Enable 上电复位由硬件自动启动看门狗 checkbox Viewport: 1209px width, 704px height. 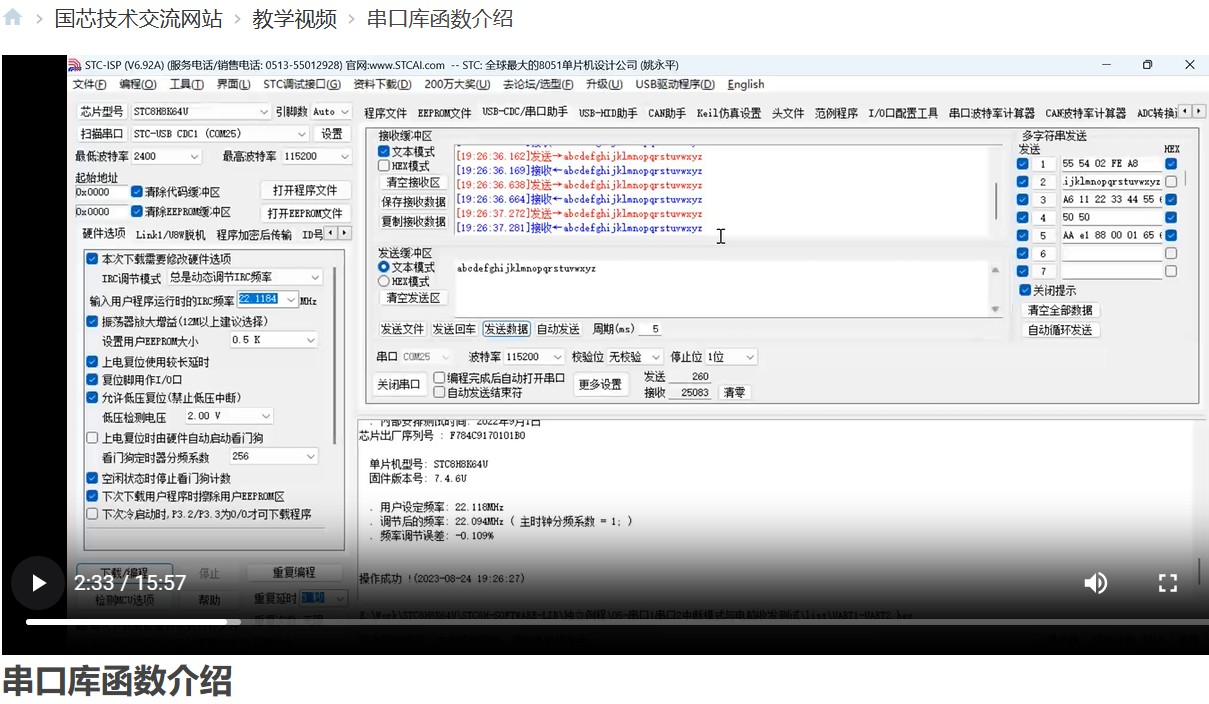click(92, 438)
